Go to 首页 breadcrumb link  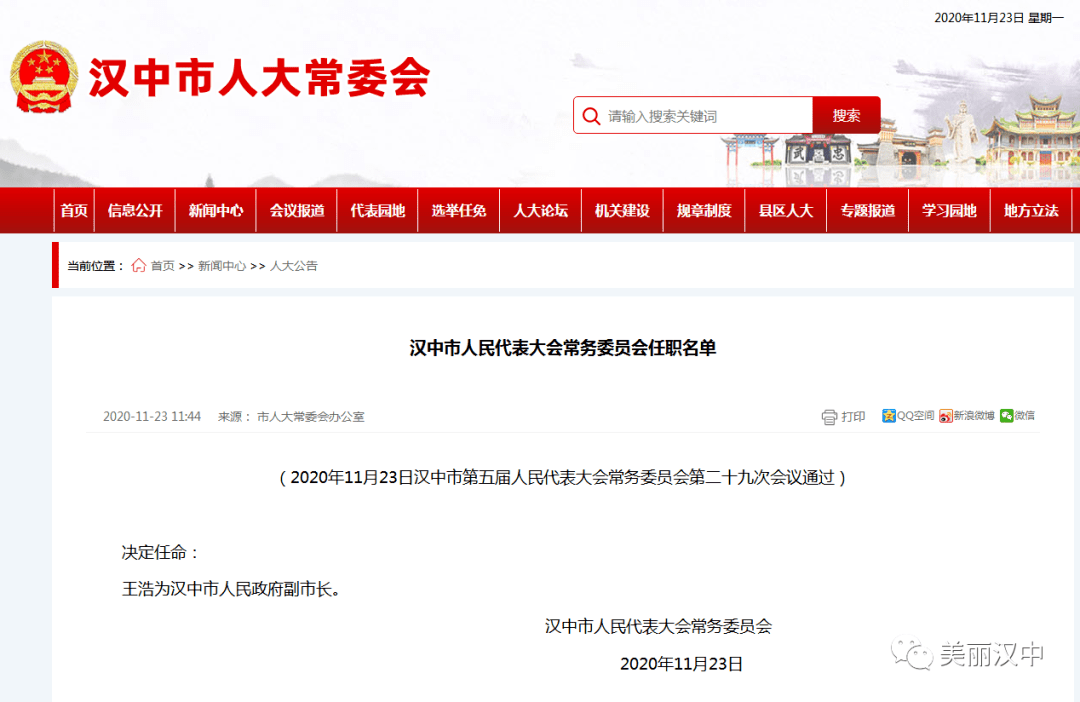coord(163,266)
